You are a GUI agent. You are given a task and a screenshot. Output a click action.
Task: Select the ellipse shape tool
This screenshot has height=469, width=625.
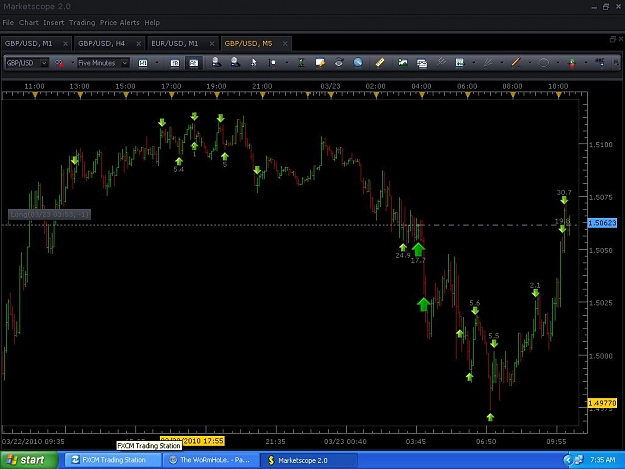pyautogui.click(x=544, y=63)
